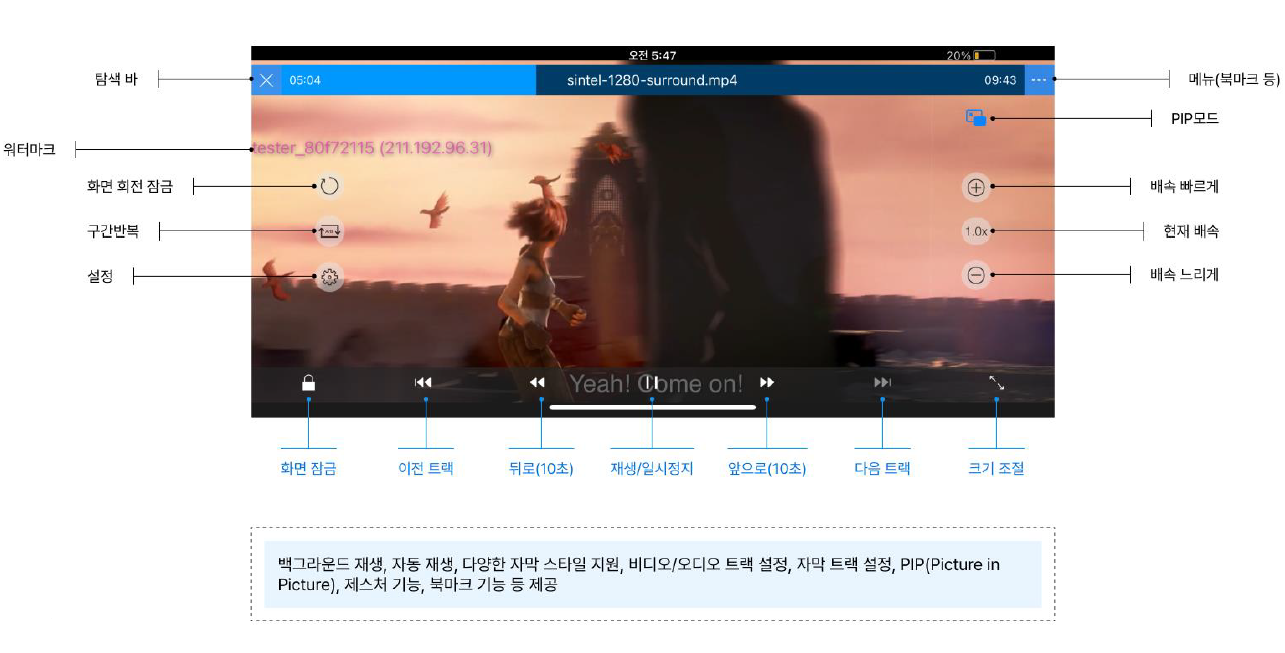
Task: Click the 화면 회전 잠금 label
Action: coord(130,186)
